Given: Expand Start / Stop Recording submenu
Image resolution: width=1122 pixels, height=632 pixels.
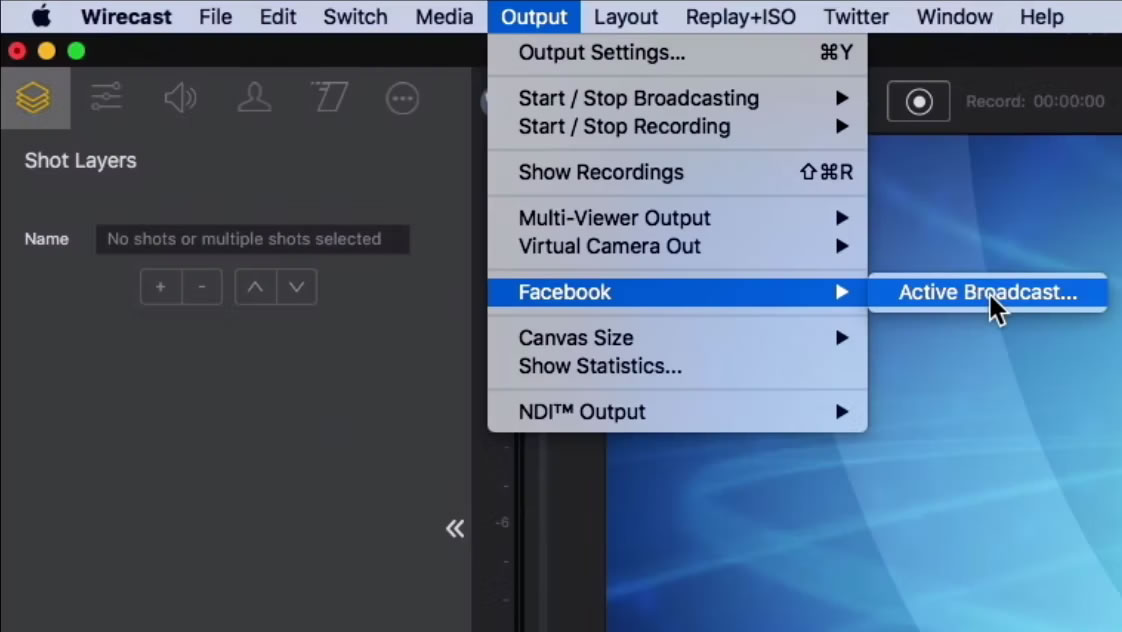Looking at the screenshot, I should click(x=677, y=127).
